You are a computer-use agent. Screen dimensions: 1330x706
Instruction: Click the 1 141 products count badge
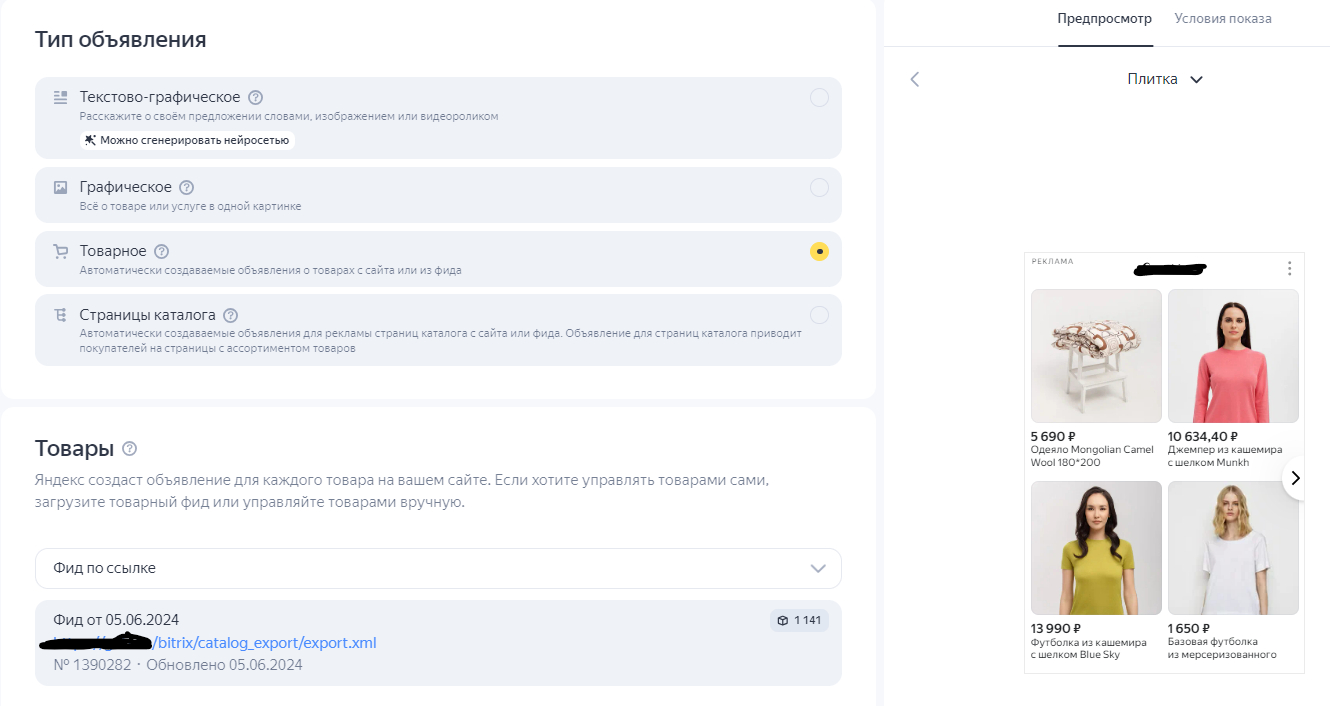coord(798,620)
